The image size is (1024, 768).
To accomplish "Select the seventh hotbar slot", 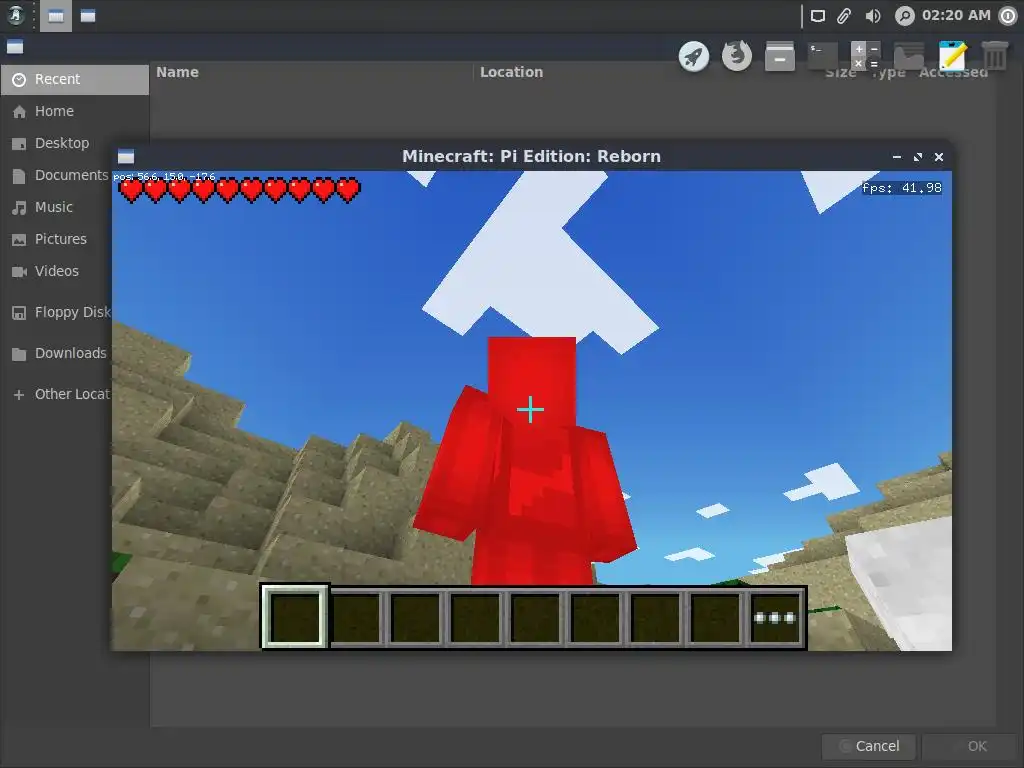I will coord(656,618).
